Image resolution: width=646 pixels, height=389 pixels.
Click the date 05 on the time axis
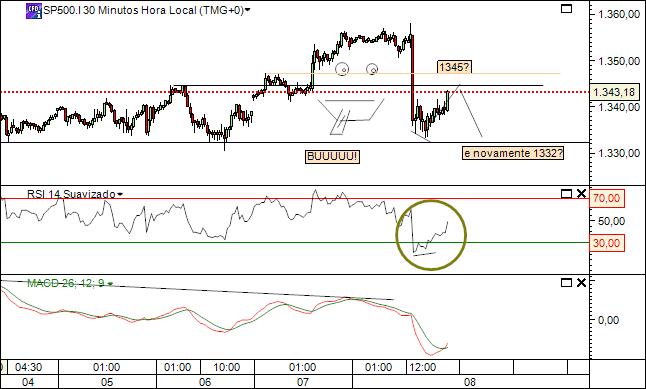click(x=107, y=382)
